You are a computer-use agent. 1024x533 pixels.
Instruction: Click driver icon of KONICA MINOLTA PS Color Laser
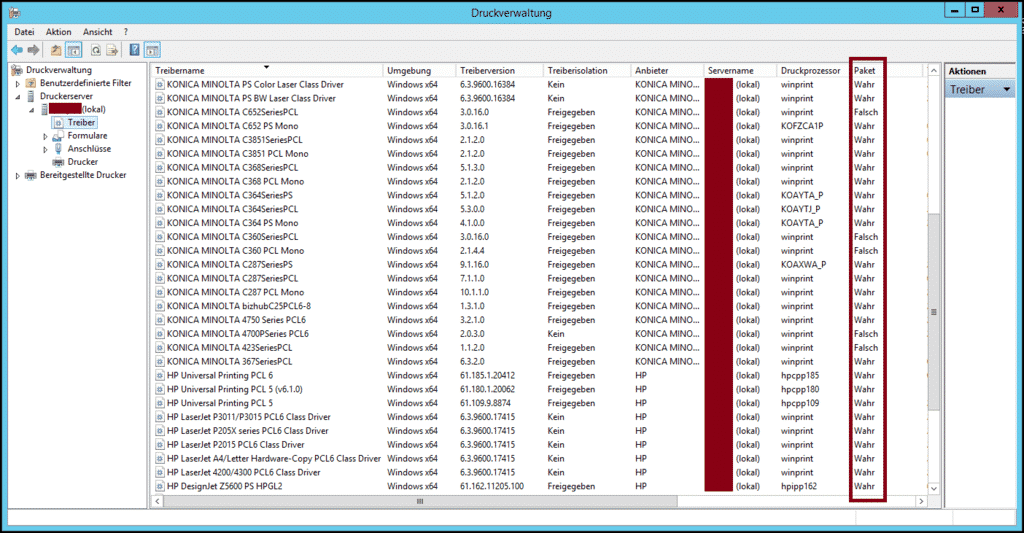tap(160, 84)
